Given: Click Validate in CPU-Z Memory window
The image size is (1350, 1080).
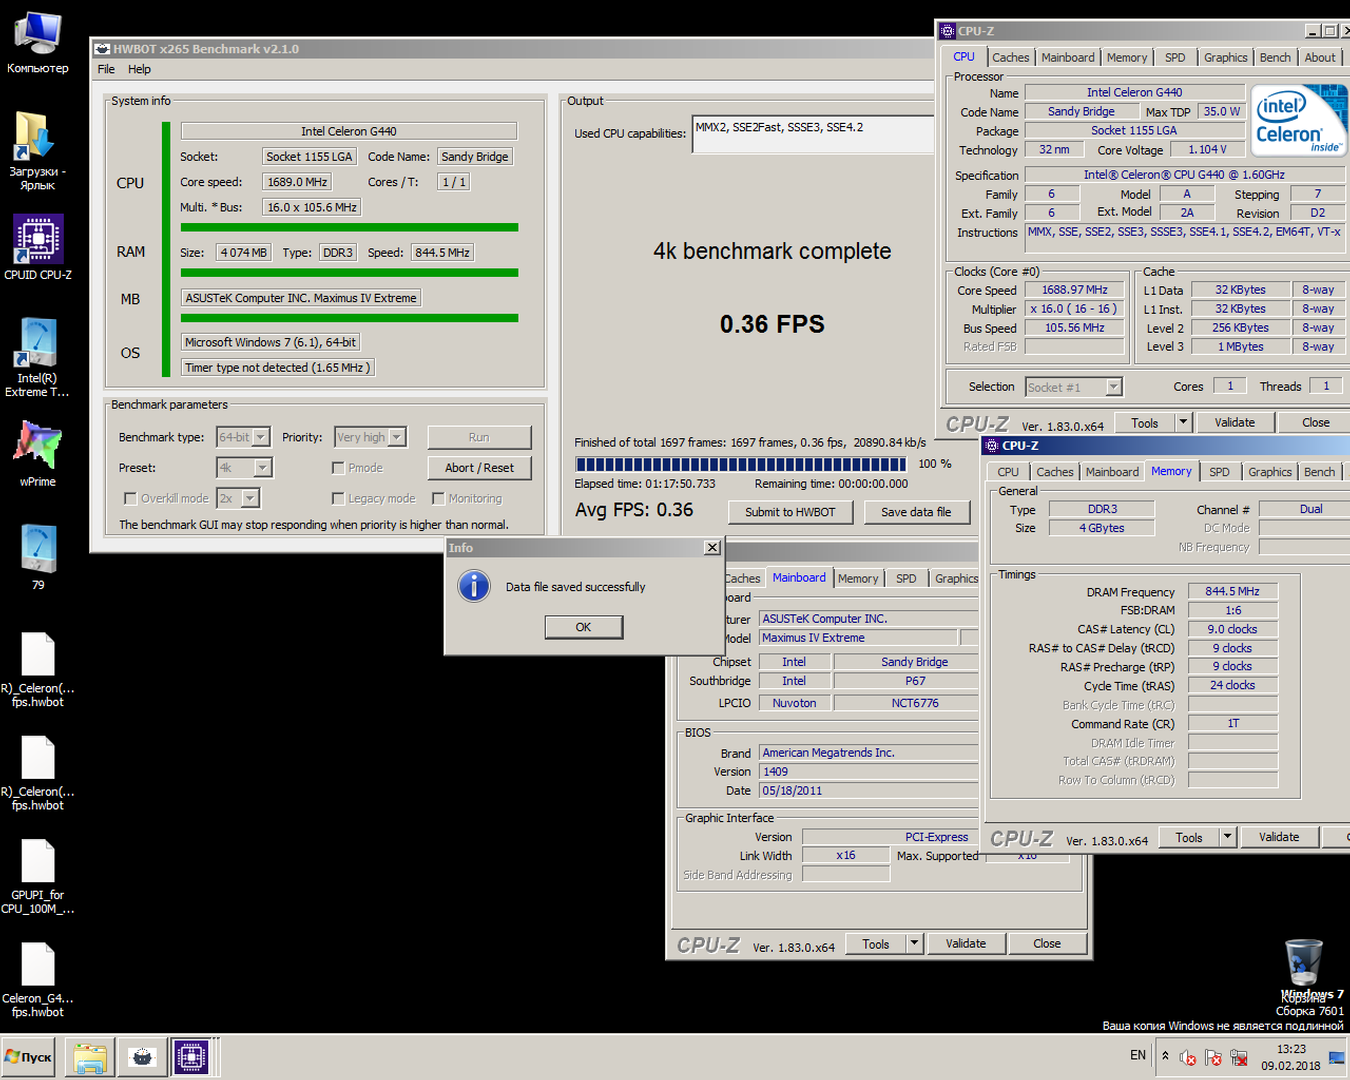Looking at the screenshot, I should click(1279, 837).
